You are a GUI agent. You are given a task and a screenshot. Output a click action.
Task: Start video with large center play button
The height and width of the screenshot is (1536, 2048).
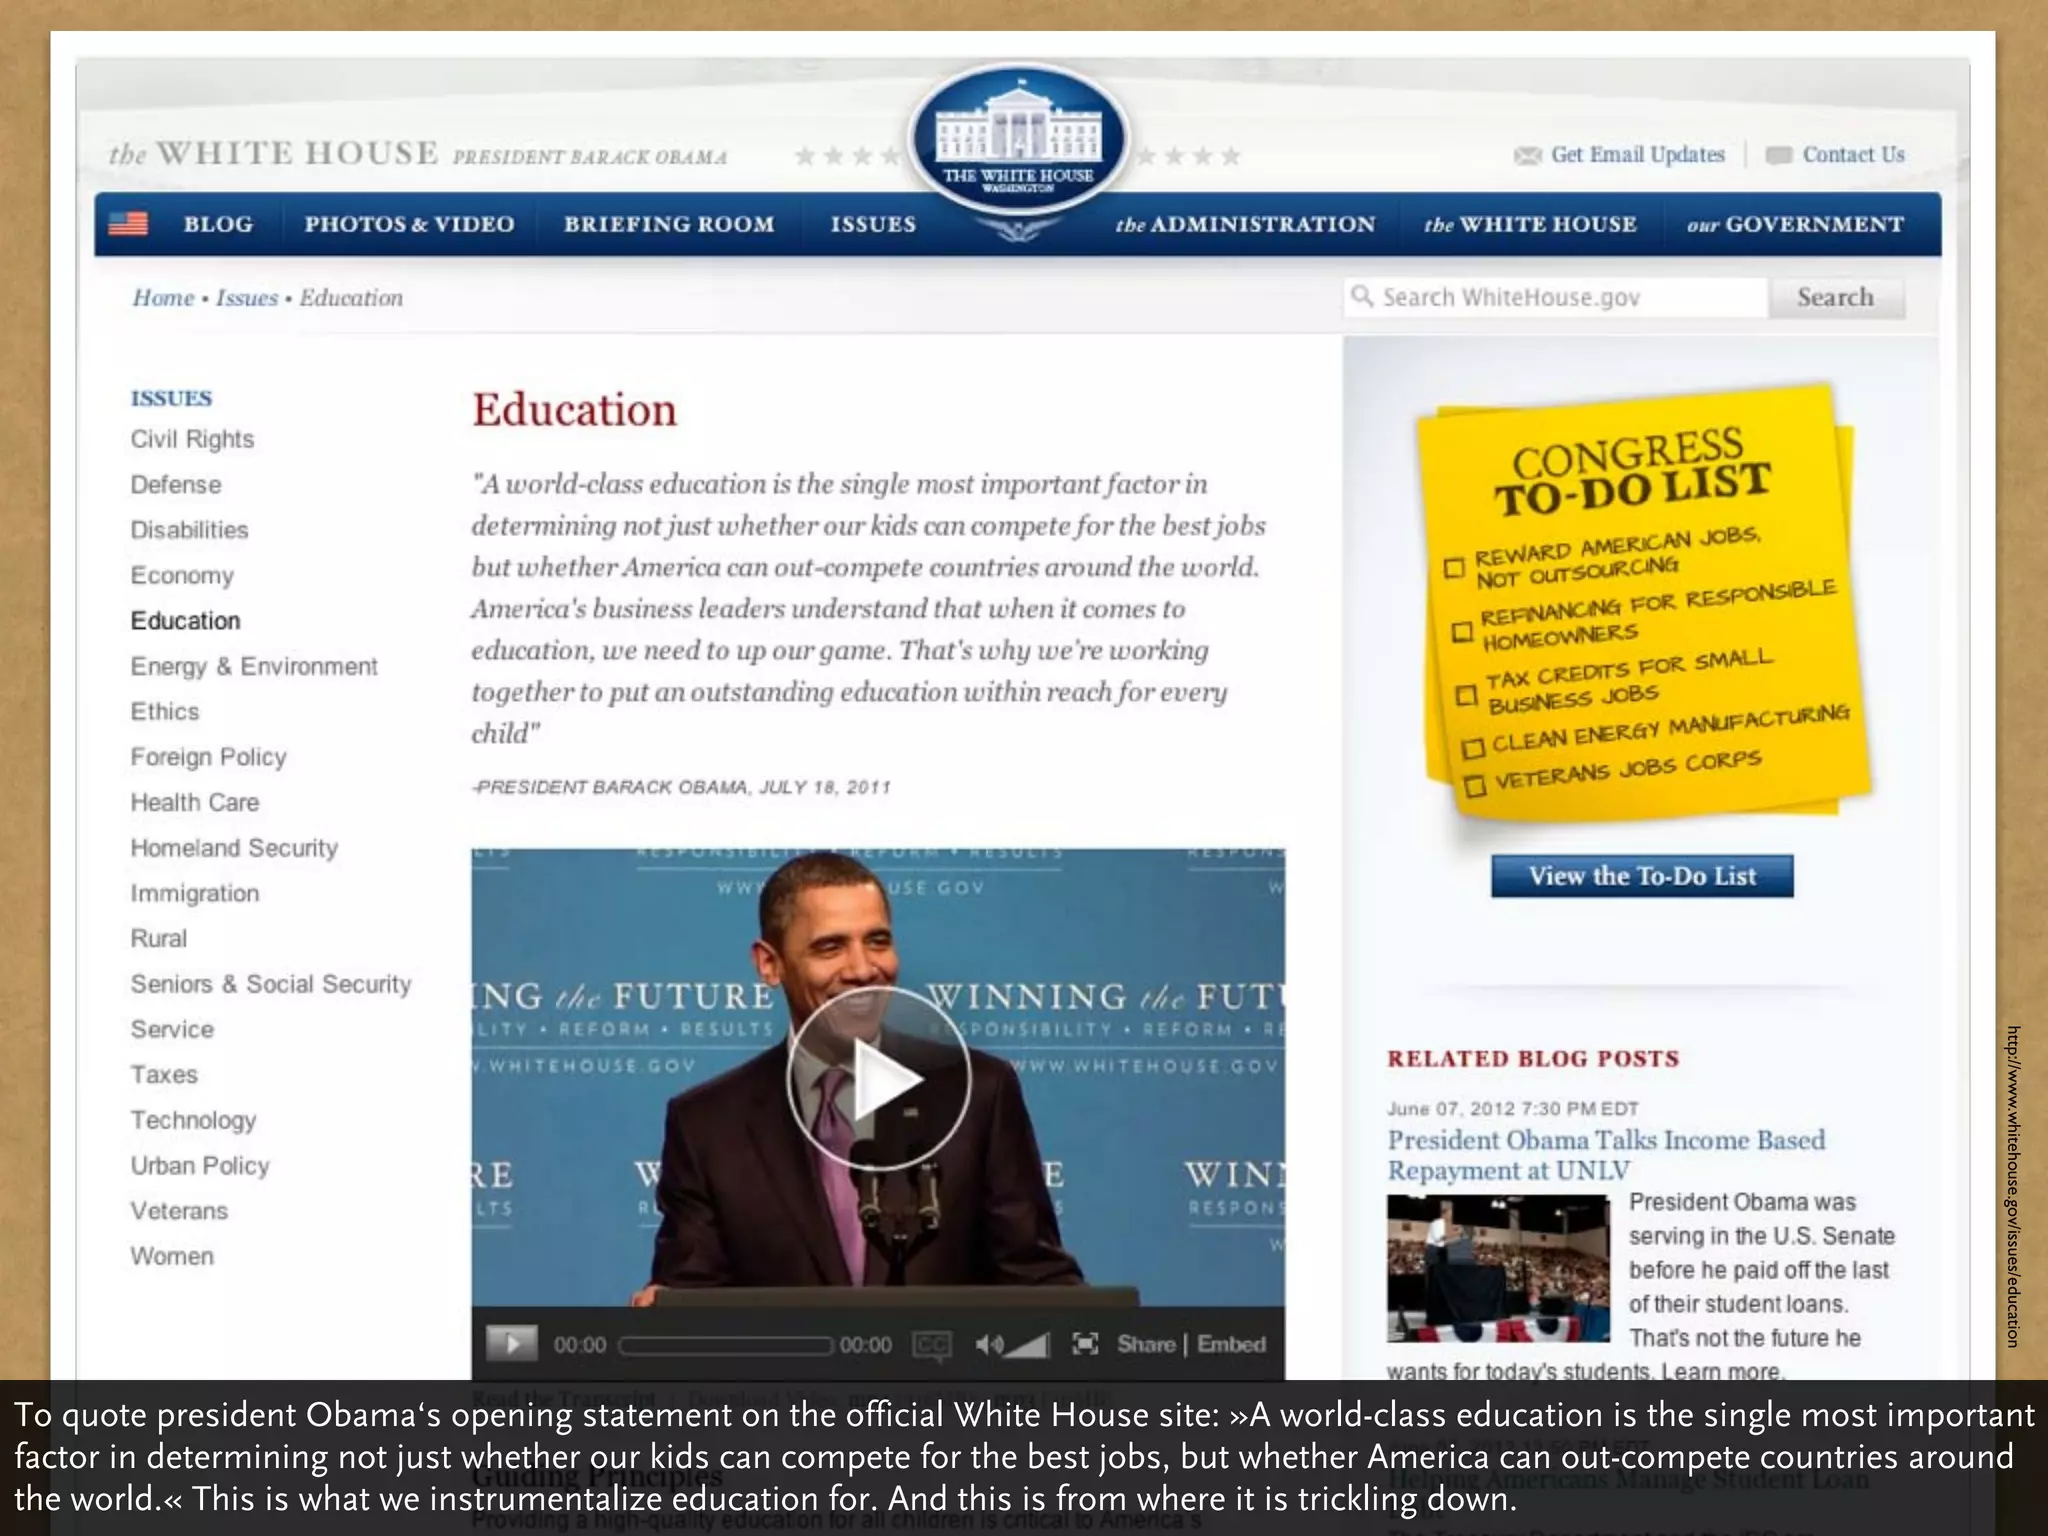coord(878,1079)
